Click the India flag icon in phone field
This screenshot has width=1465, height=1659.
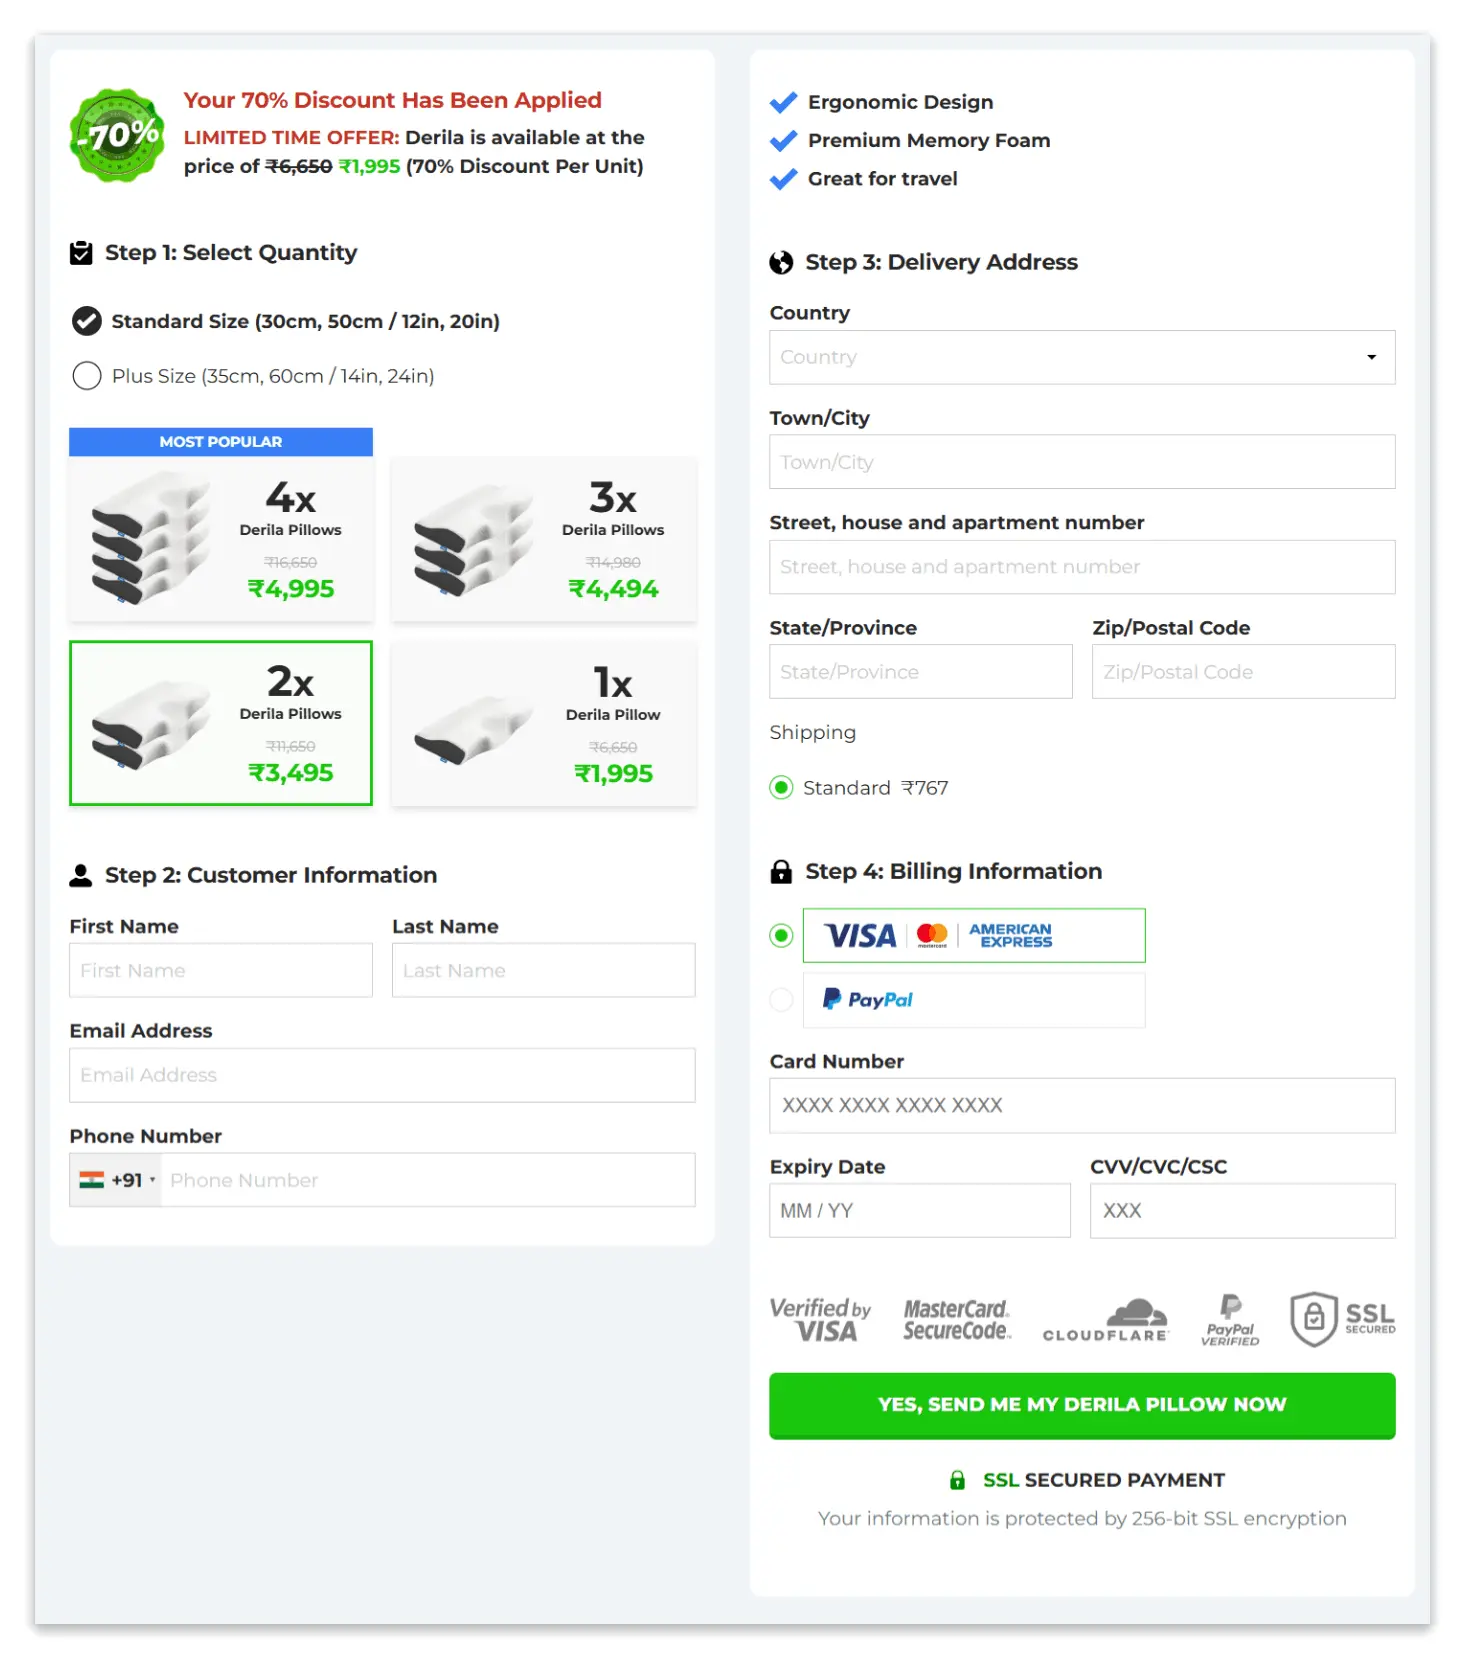pyautogui.click(x=92, y=1180)
